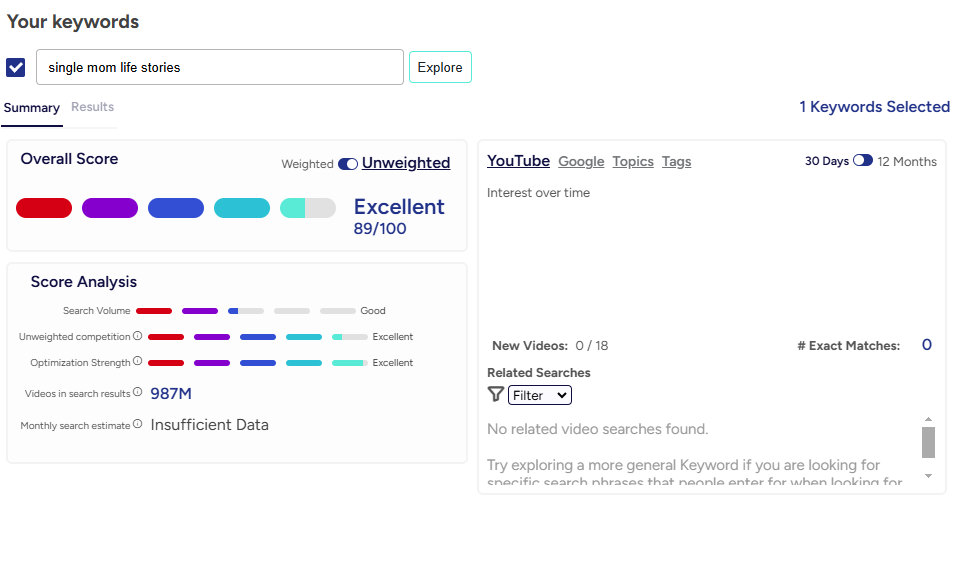The height and width of the screenshot is (577, 955).
Task: Toggle between 30 Days and 12 Months
Action: point(862,161)
